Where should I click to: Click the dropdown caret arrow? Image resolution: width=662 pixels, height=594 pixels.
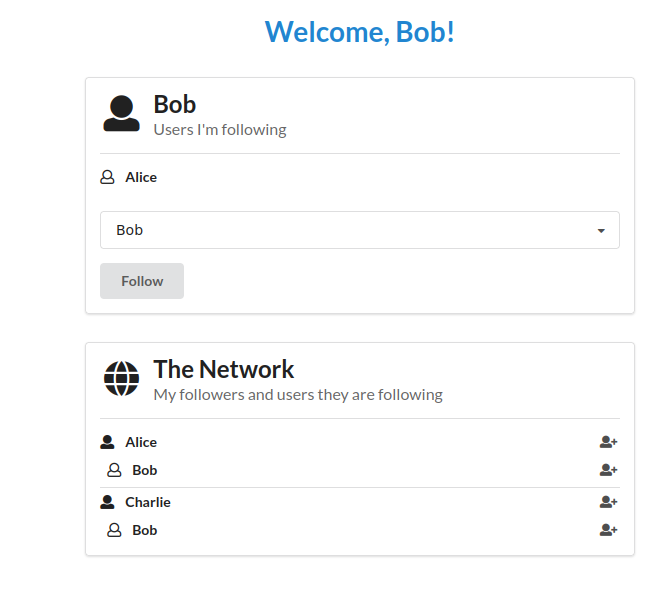(x=601, y=231)
